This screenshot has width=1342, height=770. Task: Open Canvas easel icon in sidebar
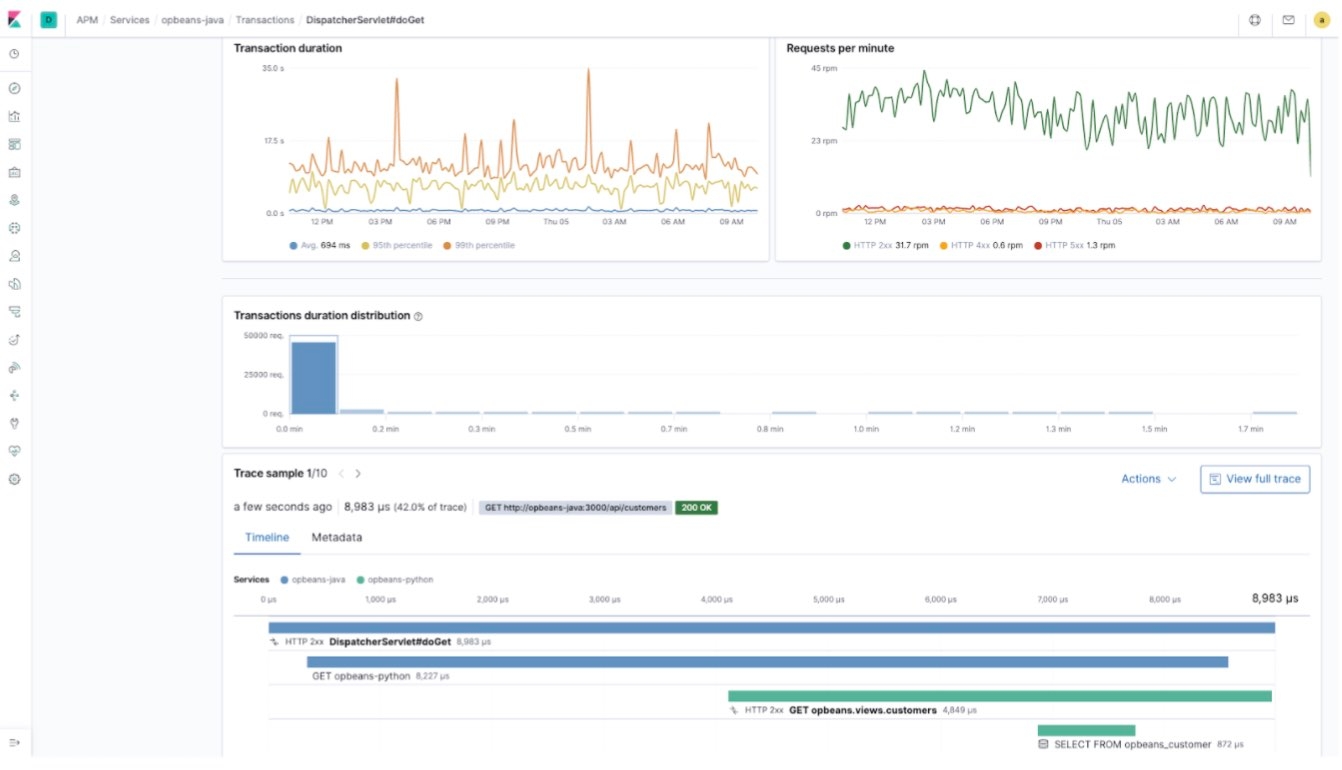(15, 172)
